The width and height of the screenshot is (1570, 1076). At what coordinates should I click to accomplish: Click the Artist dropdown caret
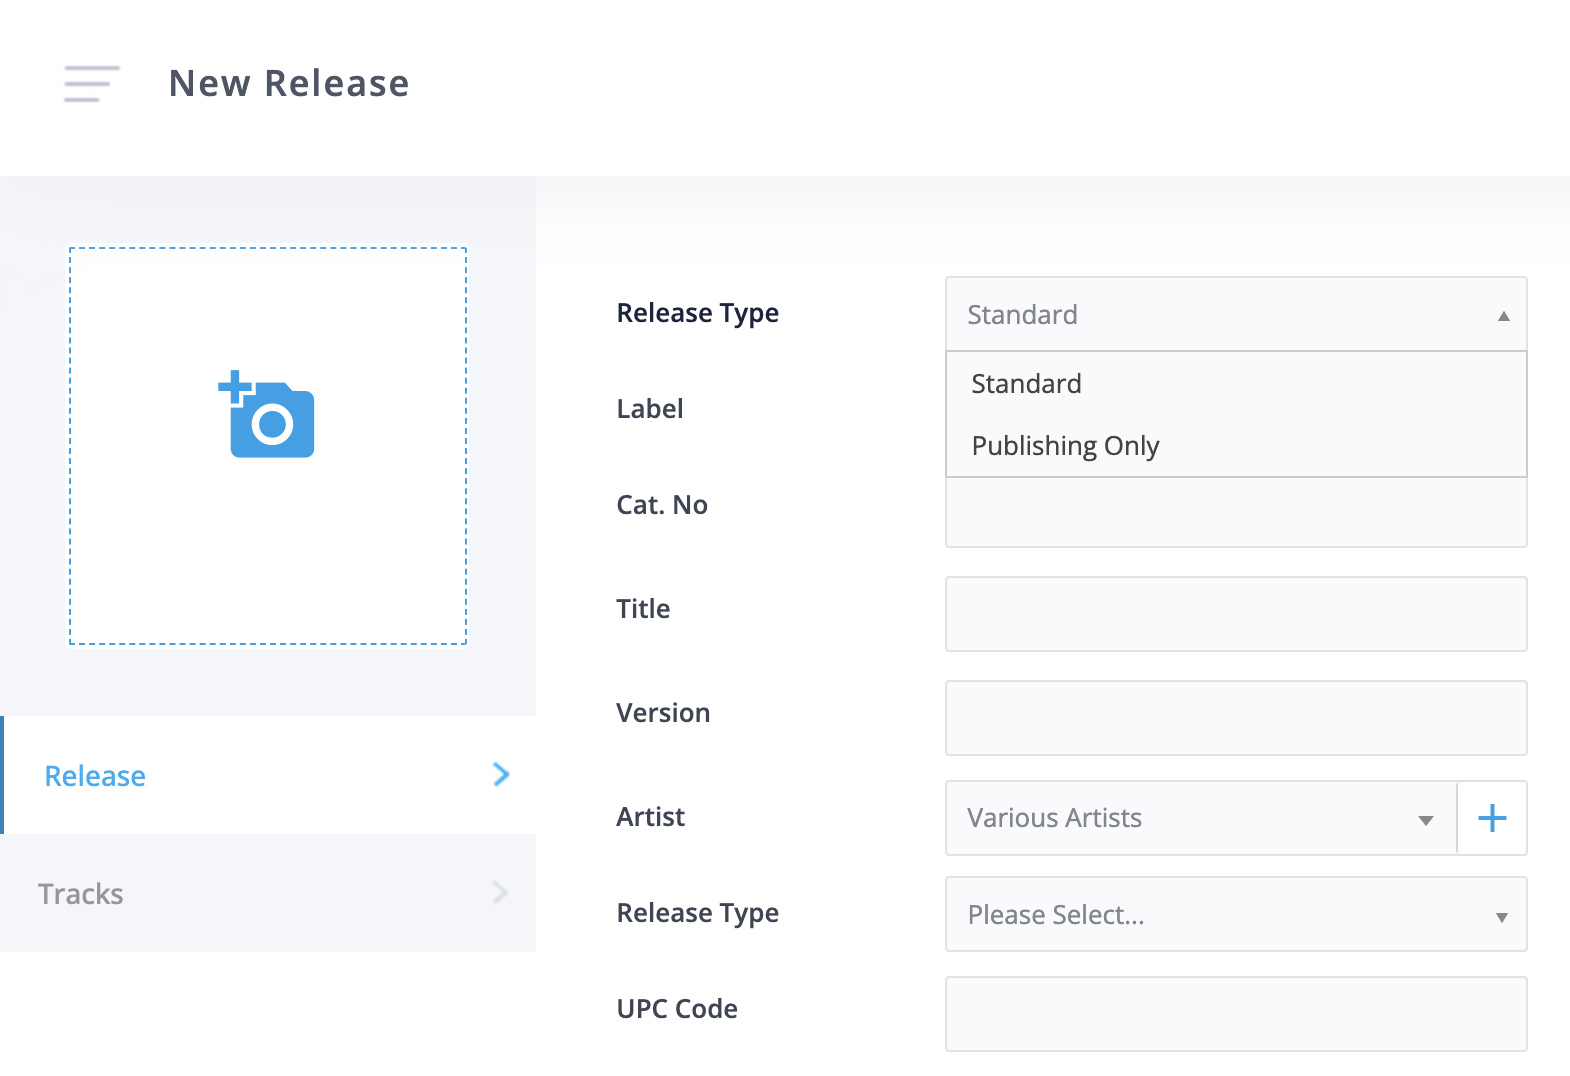coord(1426,820)
